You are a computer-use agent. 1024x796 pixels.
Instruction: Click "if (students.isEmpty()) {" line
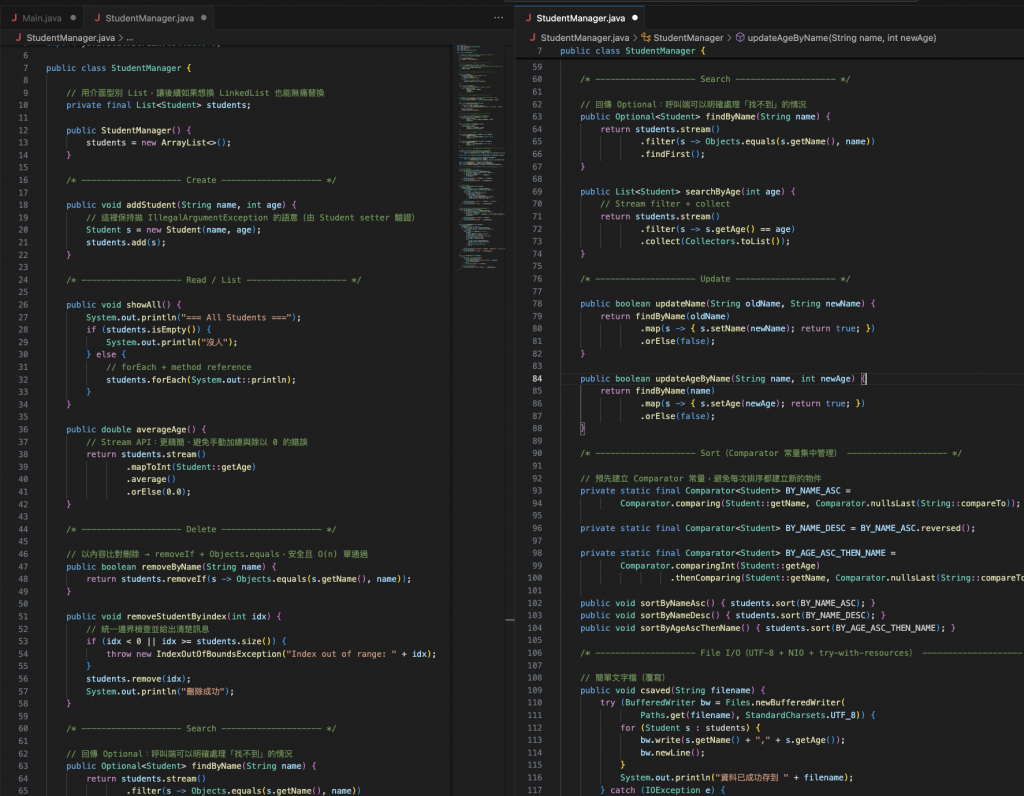click(148, 330)
